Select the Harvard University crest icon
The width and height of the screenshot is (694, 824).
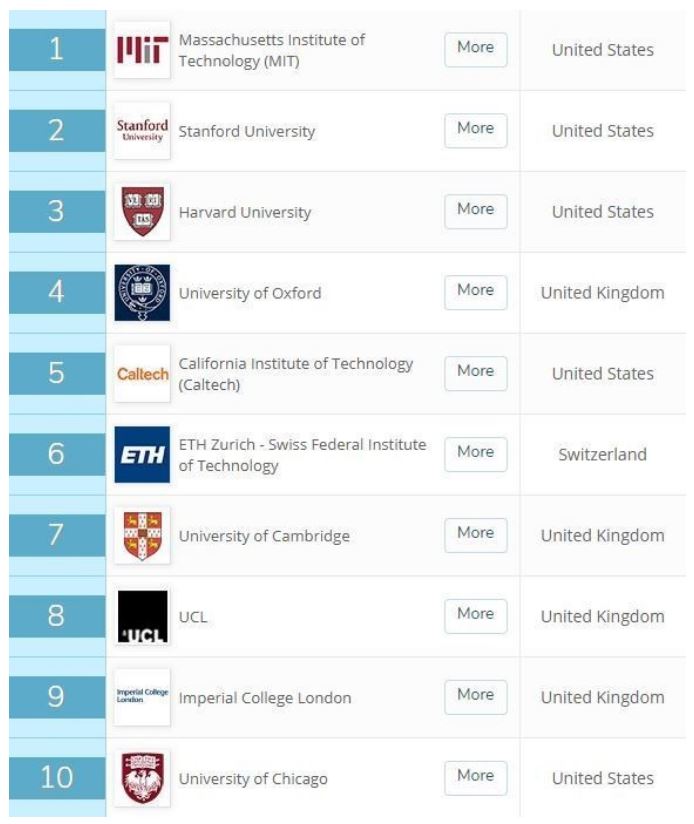tap(142, 212)
